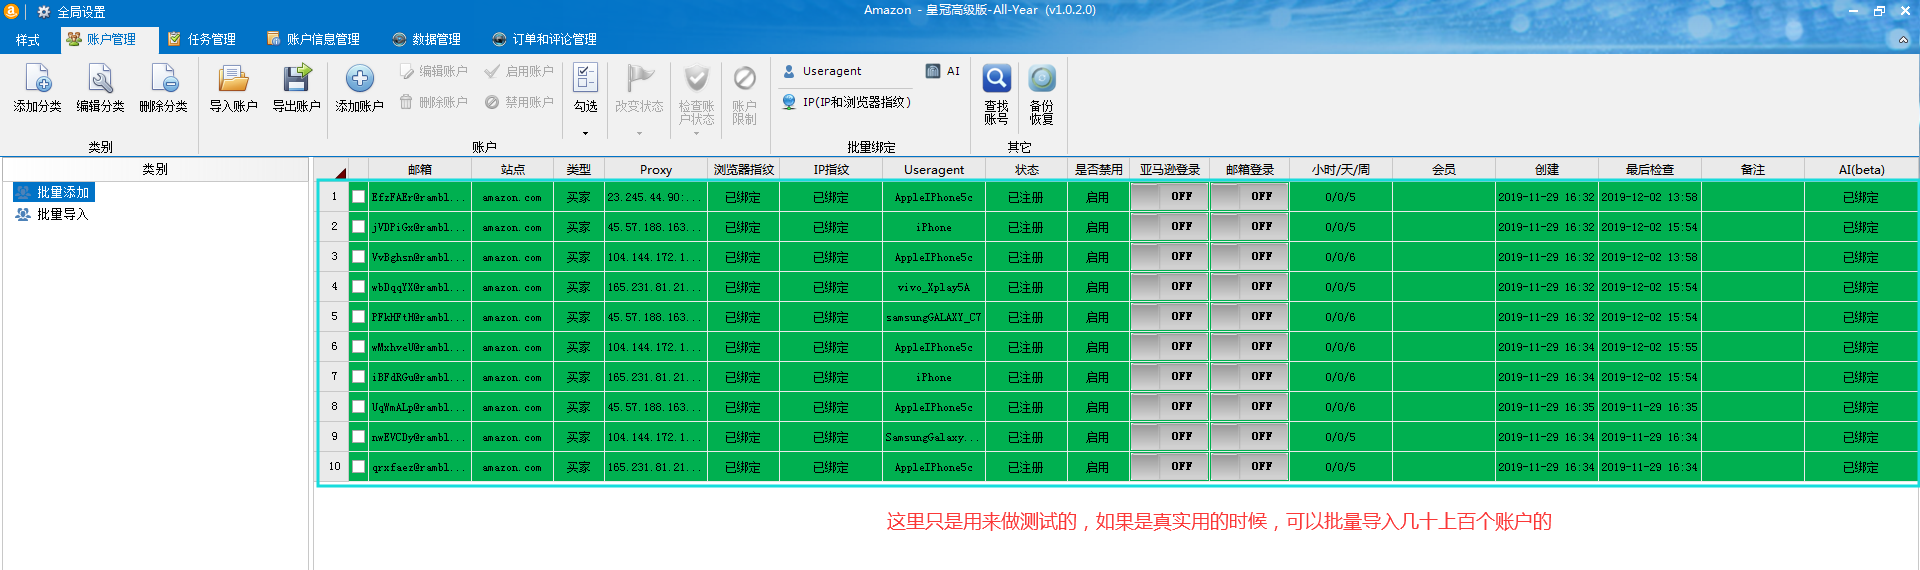Toggle 亚马逊登录 OFF switch in row 1
Screen dimensions: 1920x570
click(x=1169, y=197)
